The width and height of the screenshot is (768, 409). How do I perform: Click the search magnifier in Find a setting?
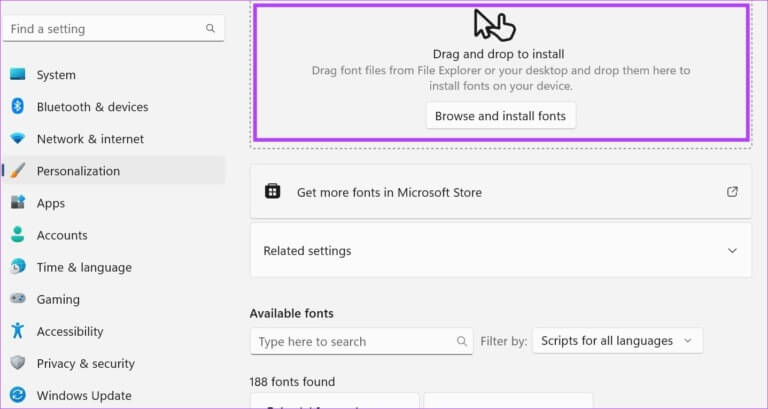point(210,28)
